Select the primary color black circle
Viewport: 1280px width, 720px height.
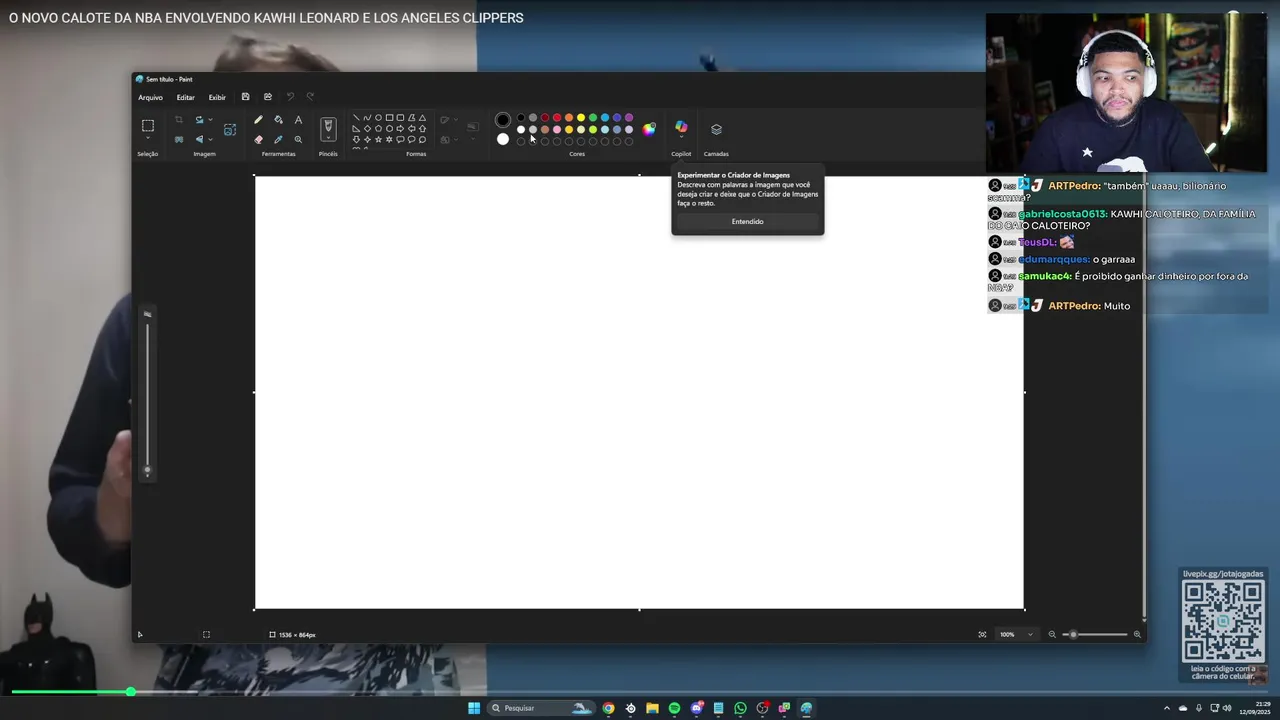503,120
